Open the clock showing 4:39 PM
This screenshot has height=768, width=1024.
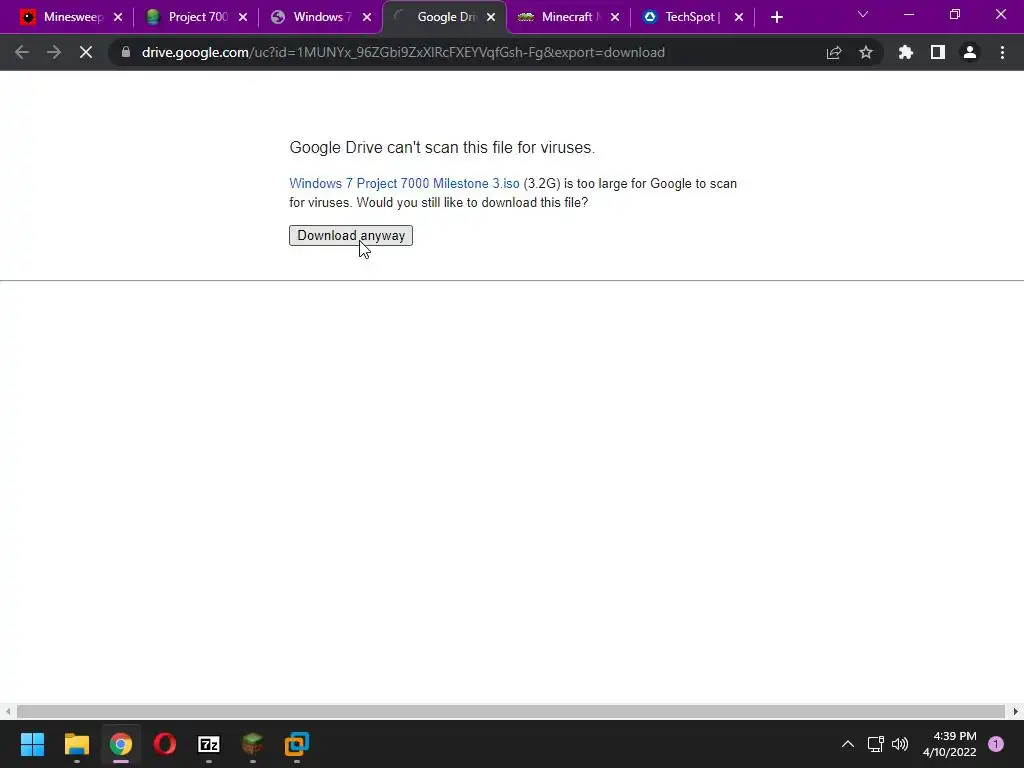950,744
